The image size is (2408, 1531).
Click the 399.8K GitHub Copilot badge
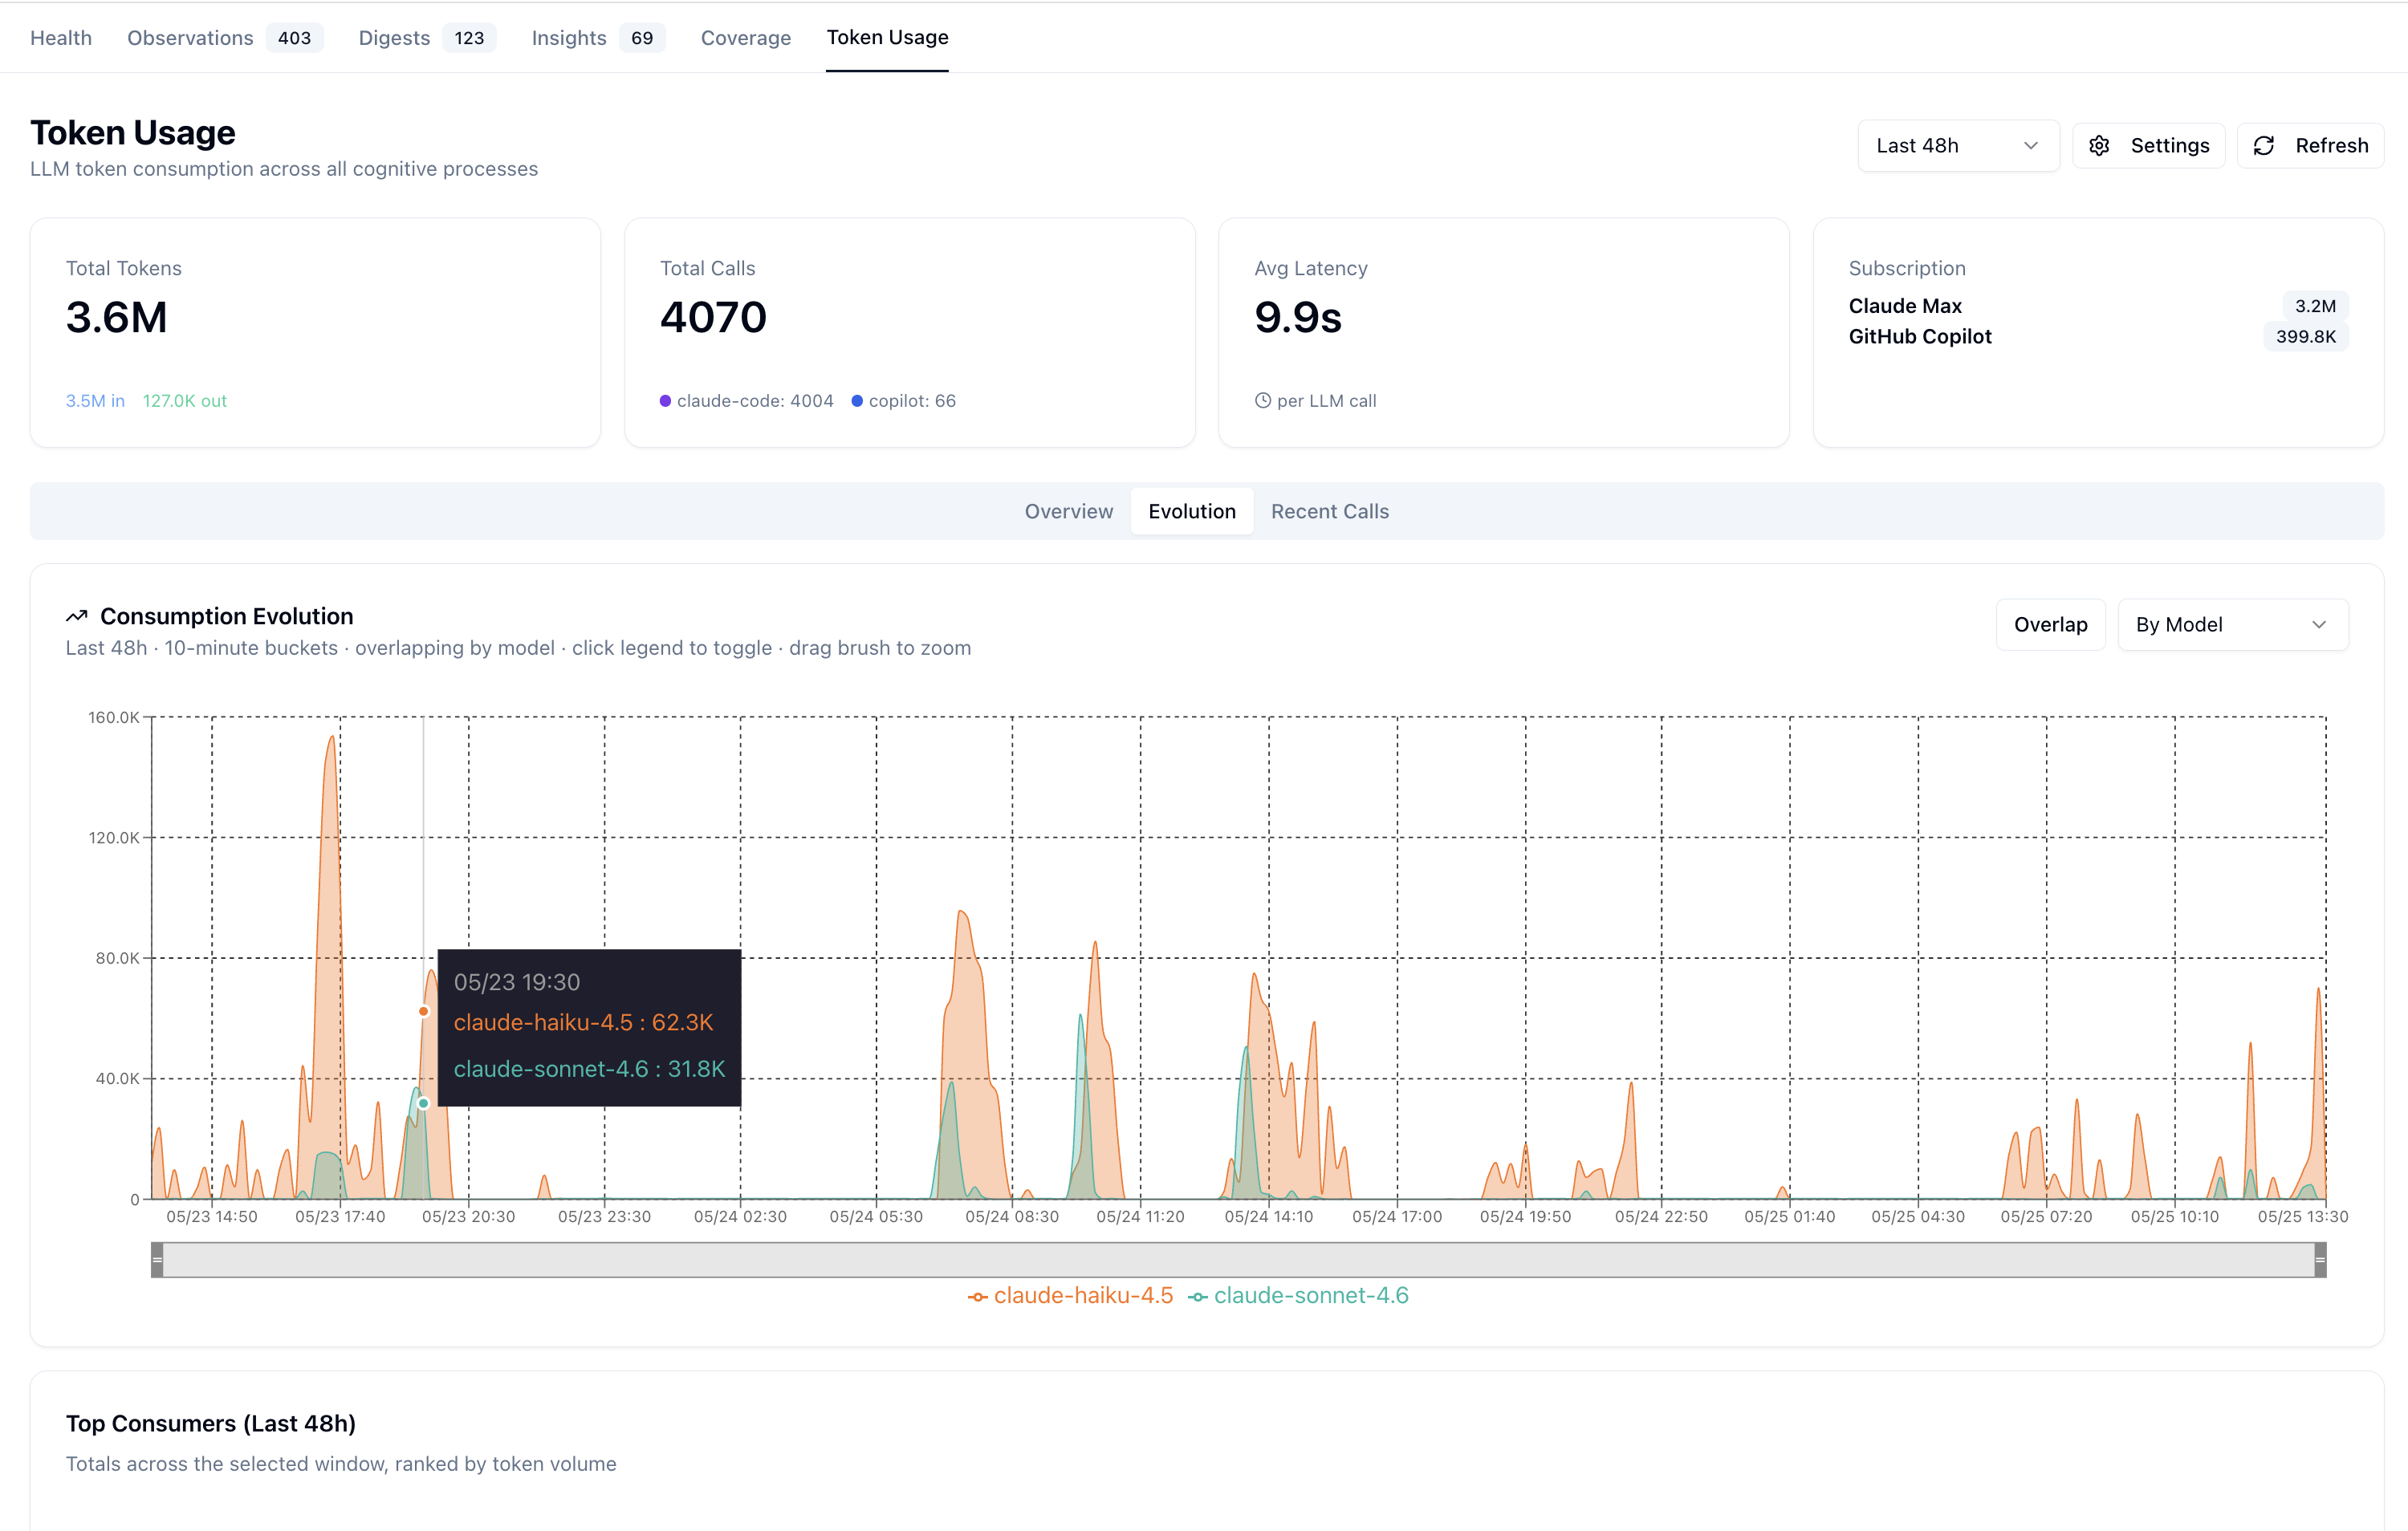click(x=2305, y=337)
